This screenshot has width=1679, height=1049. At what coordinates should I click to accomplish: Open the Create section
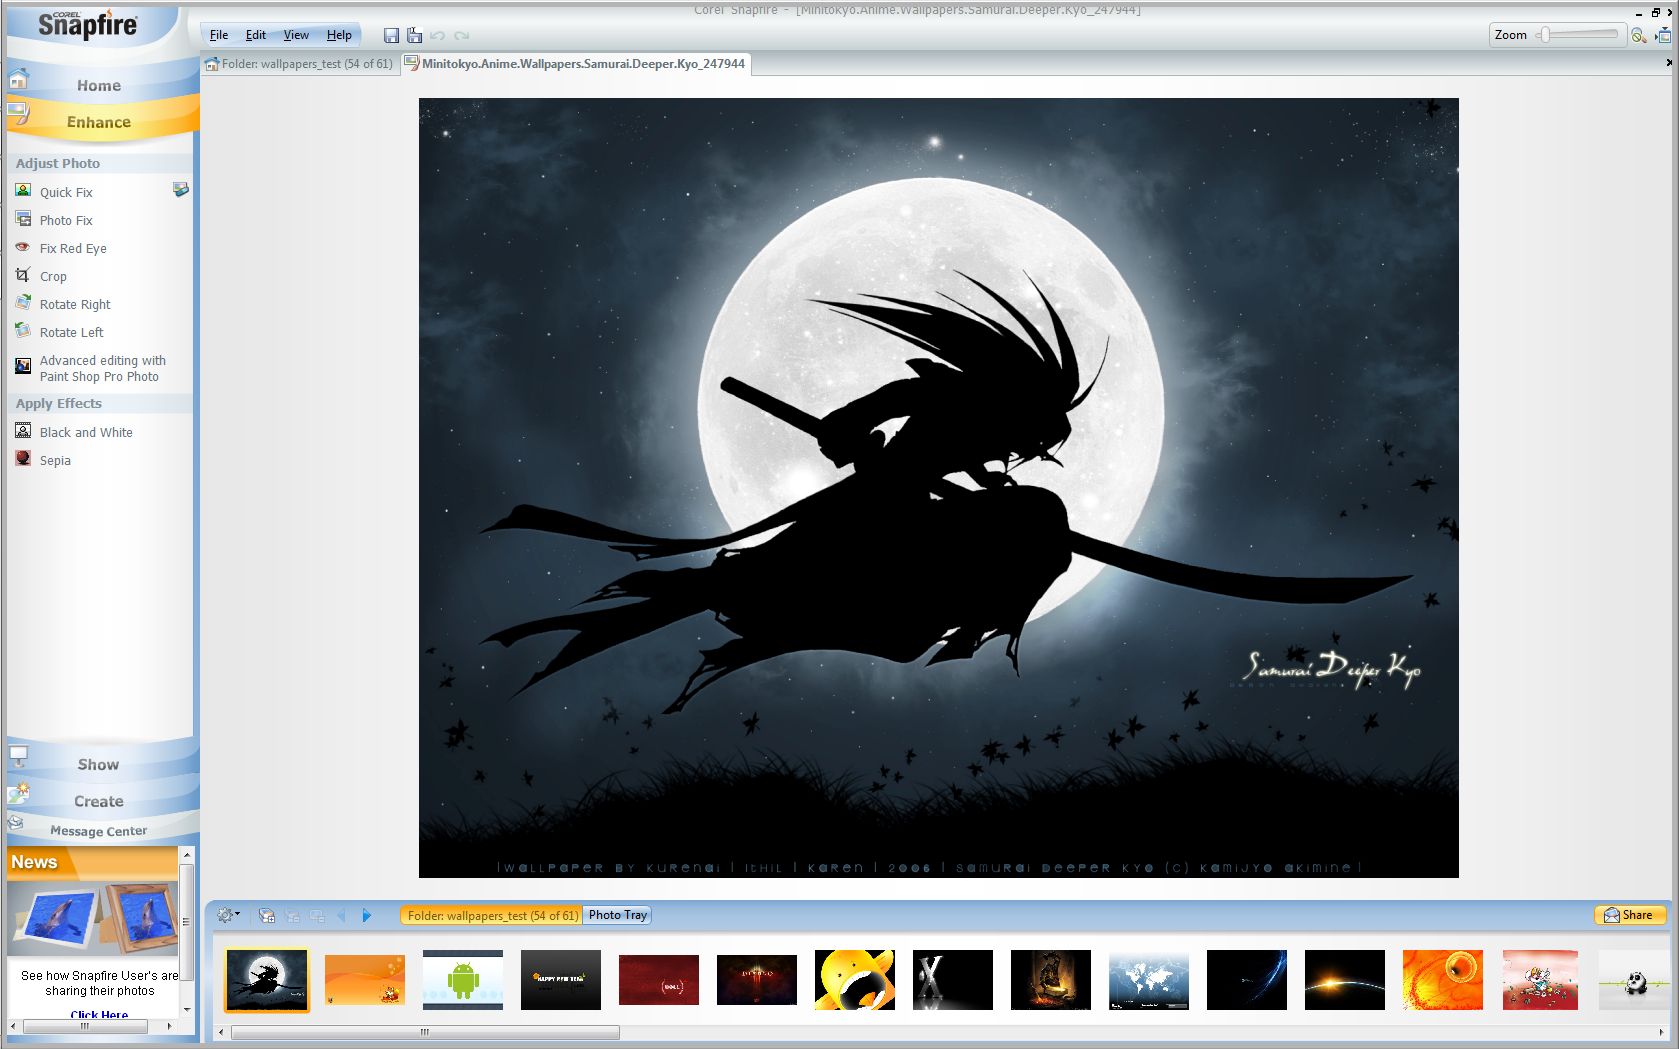[99, 802]
